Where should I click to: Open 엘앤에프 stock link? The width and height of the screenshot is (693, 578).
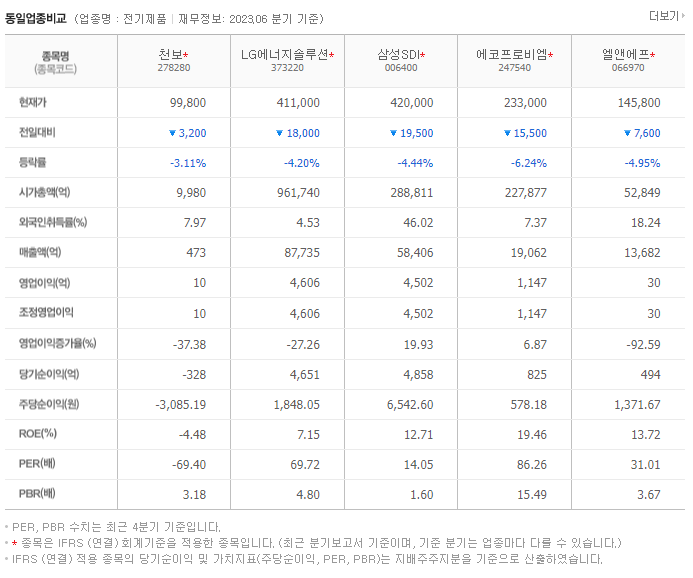click(x=625, y=54)
